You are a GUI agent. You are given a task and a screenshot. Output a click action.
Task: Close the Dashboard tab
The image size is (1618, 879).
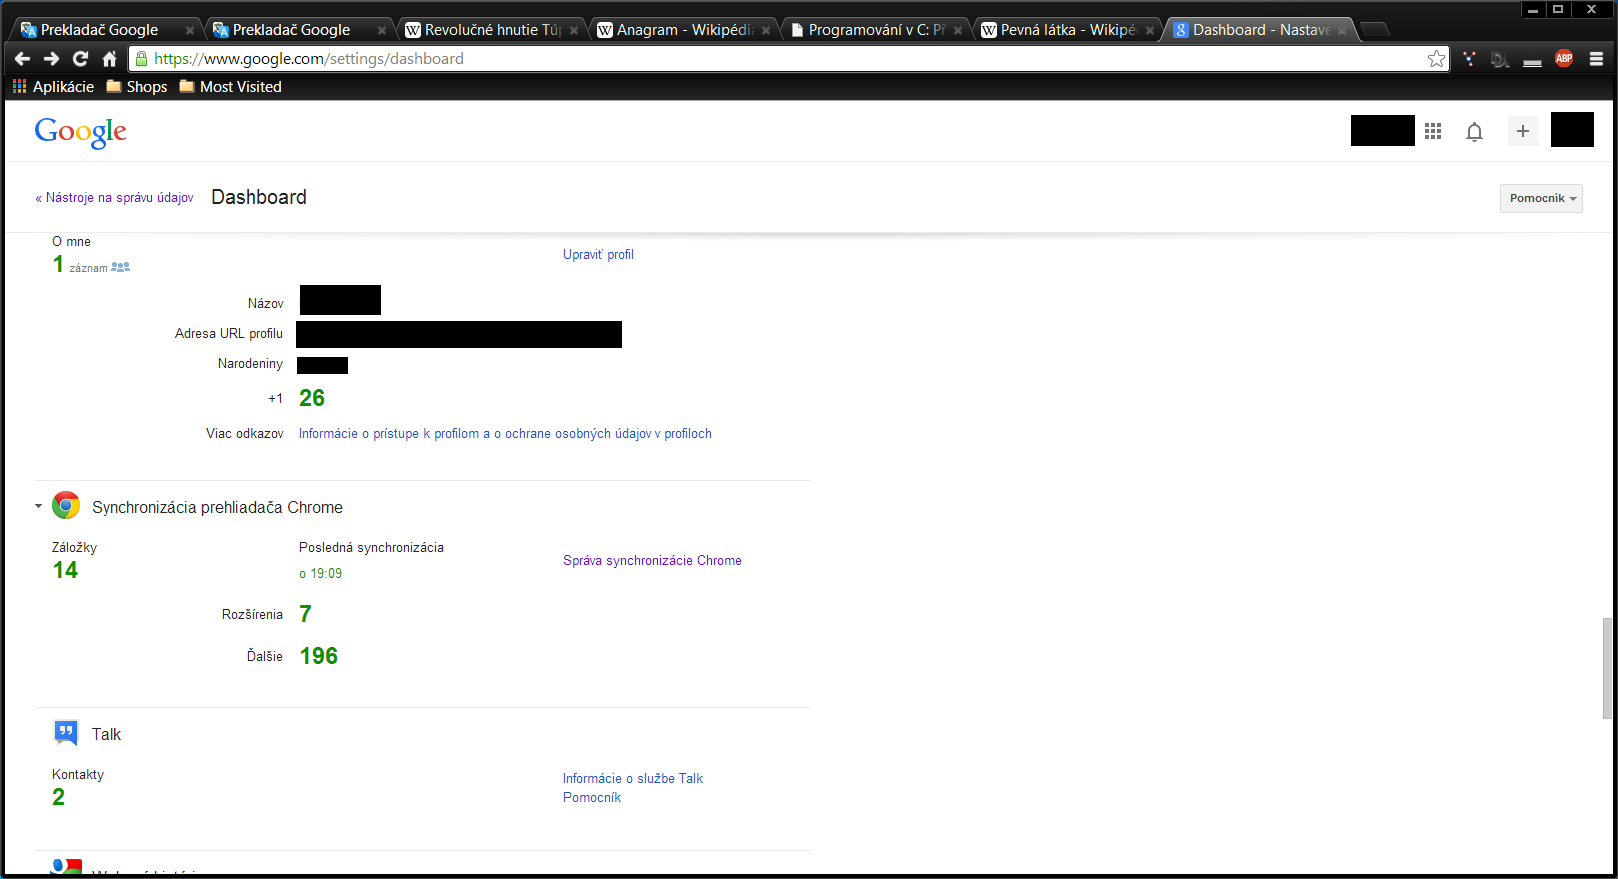[1342, 30]
